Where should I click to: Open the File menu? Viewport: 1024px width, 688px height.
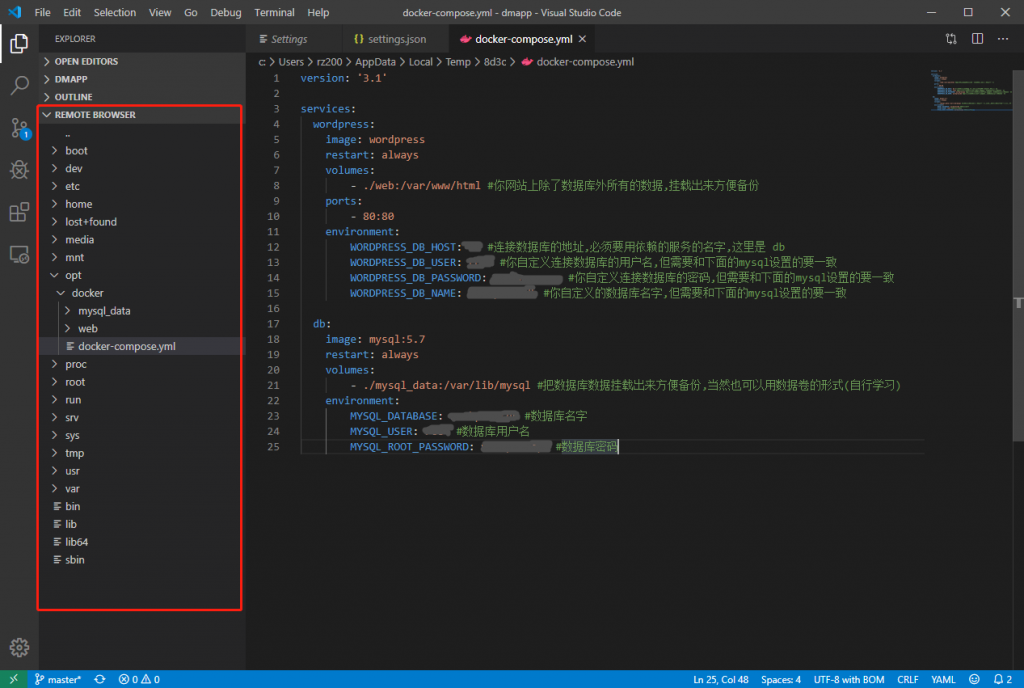[x=42, y=12]
